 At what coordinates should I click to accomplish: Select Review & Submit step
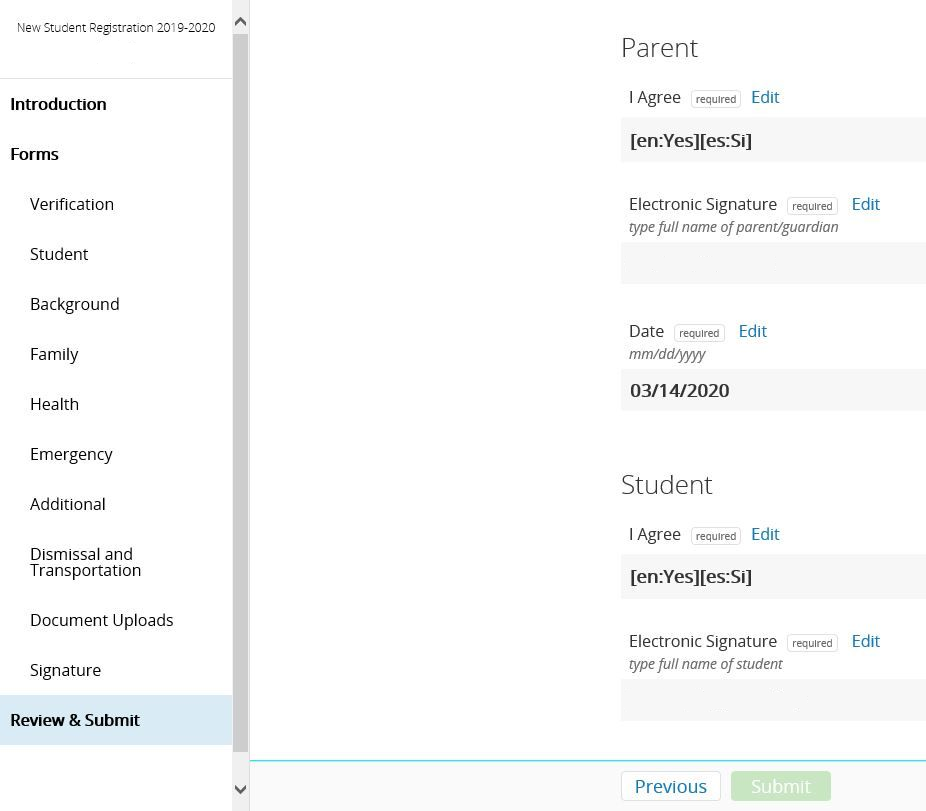[75, 720]
